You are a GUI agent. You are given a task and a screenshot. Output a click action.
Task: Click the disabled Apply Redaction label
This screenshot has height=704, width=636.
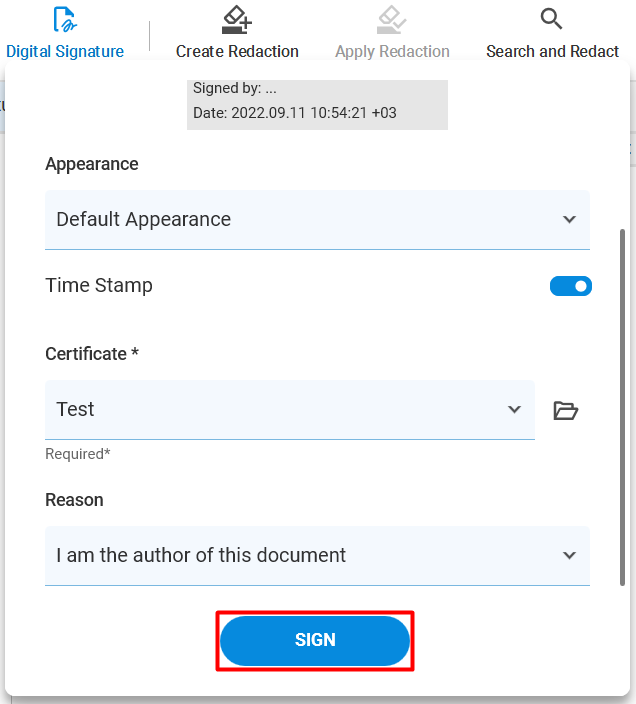coord(392,52)
